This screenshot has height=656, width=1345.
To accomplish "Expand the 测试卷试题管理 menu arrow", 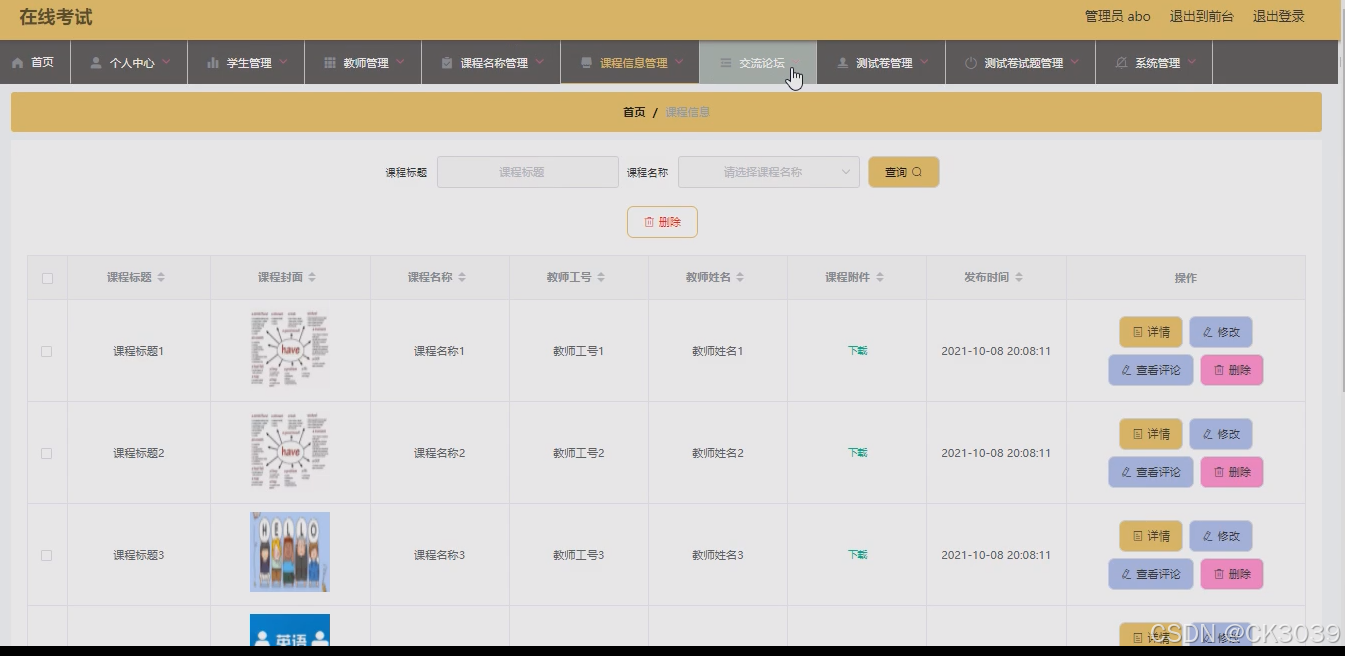I will coord(1075,61).
